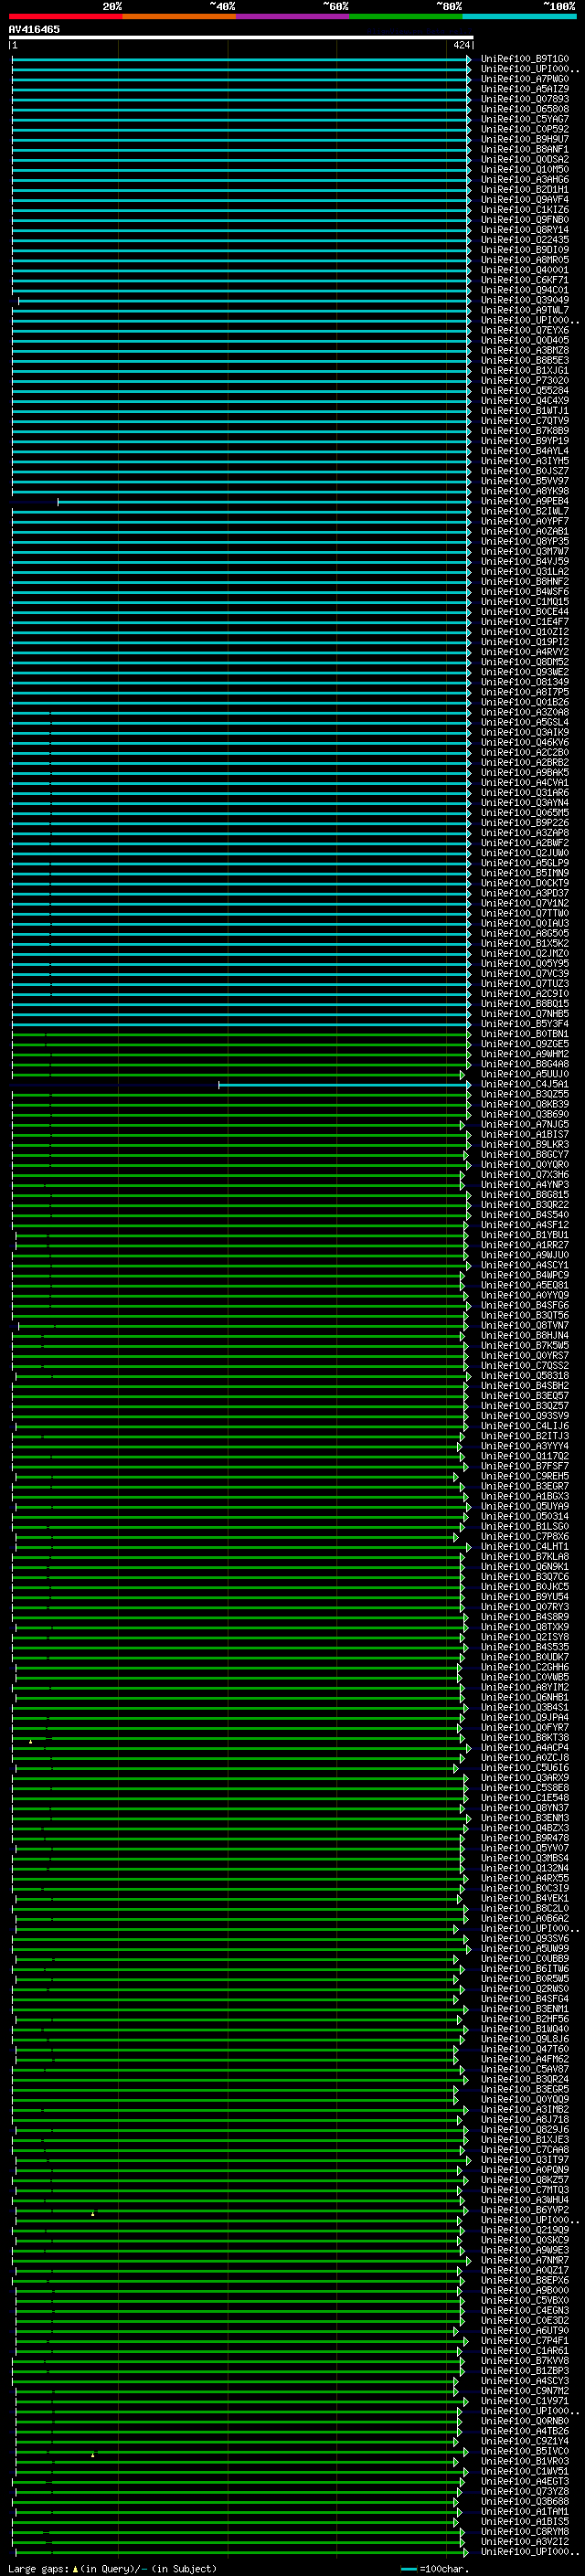
Task: Open hit label UniRef100_Q8KB39
Action: [x=525, y=1104]
